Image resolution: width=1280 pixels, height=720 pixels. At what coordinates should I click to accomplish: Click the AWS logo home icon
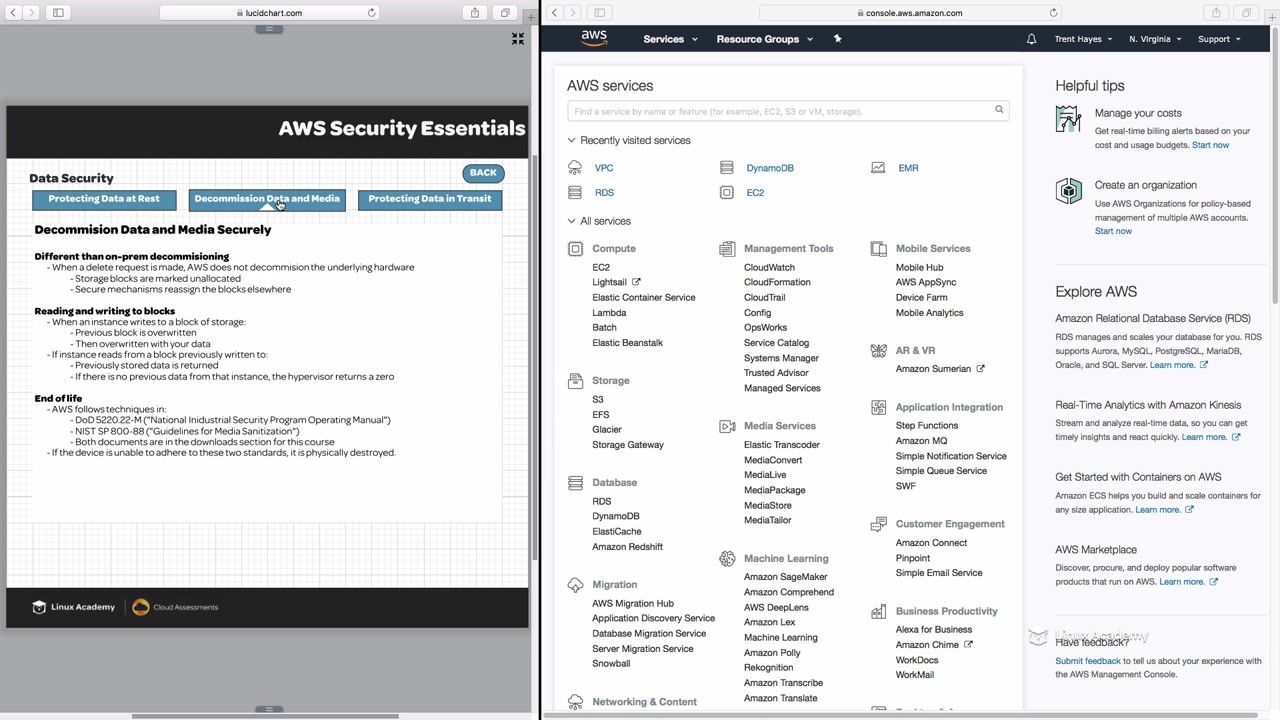coord(594,38)
